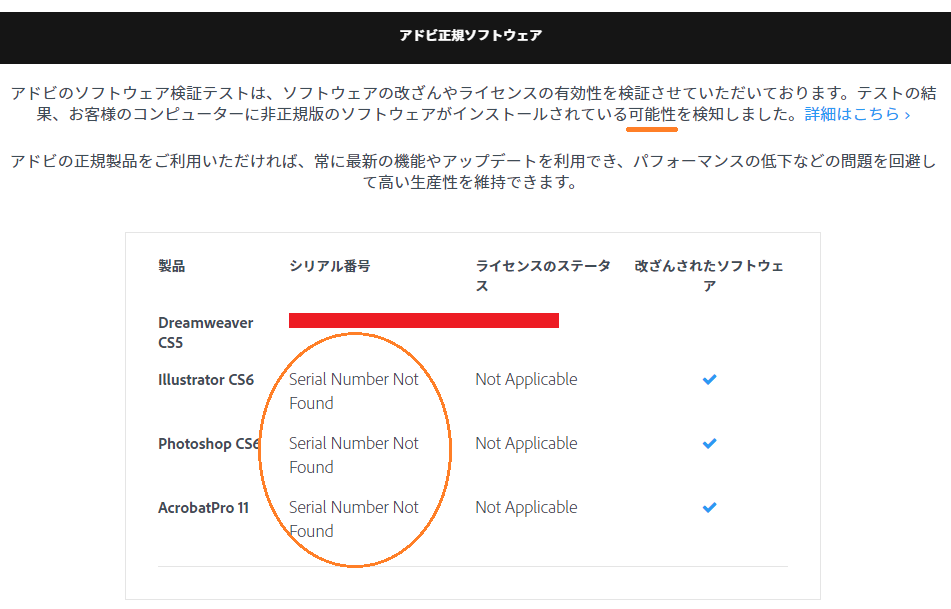The image size is (951, 609).
Task: Click Not Applicable status for Photoshop CS6
Action: coord(526,444)
